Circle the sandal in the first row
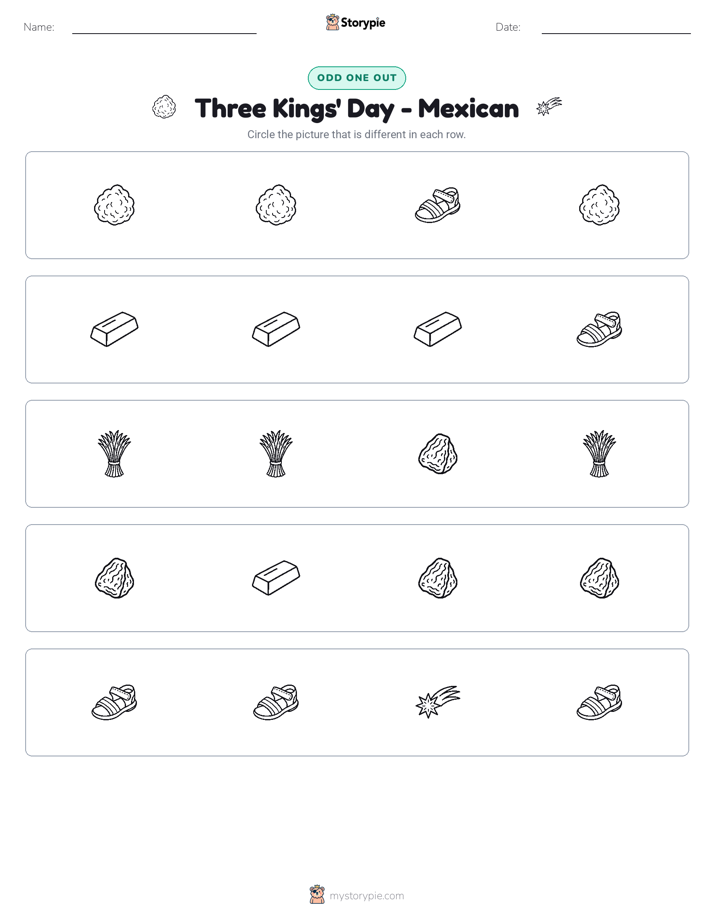The height and width of the screenshot is (924, 714). pyautogui.click(x=438, y=205)
